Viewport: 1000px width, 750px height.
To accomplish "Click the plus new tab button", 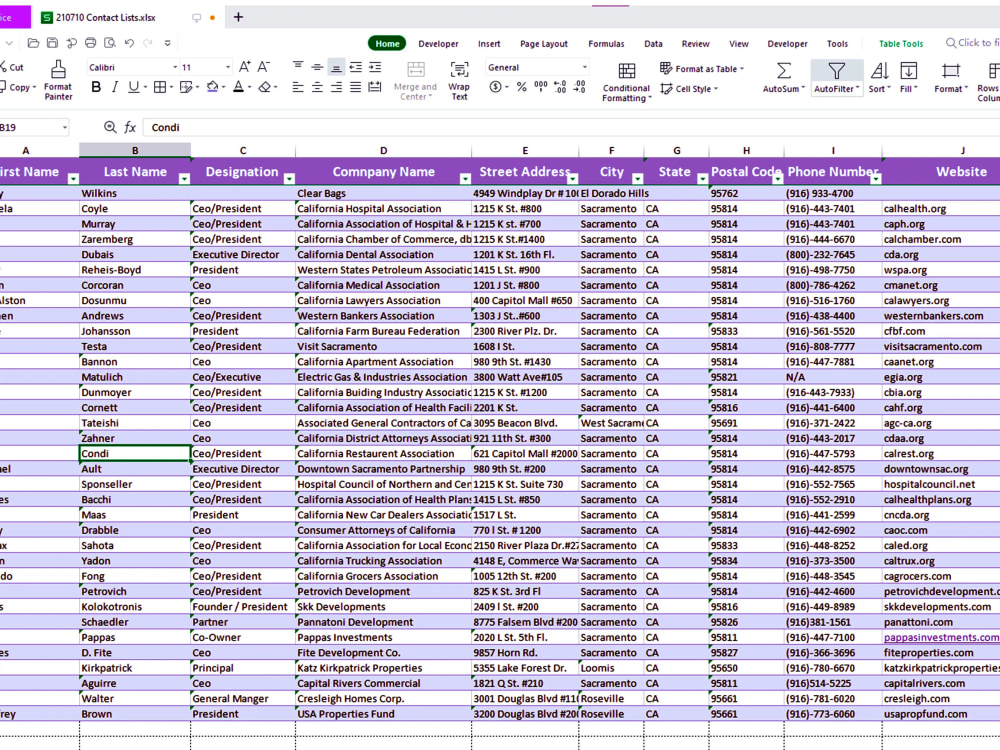I will point(238,17).
